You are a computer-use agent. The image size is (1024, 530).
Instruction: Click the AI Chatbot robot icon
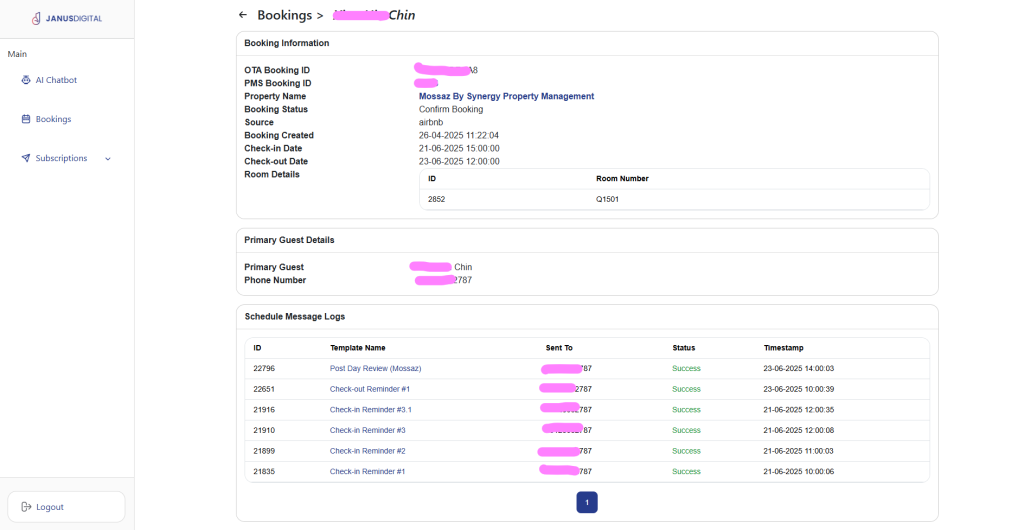[x=26, y=80]
